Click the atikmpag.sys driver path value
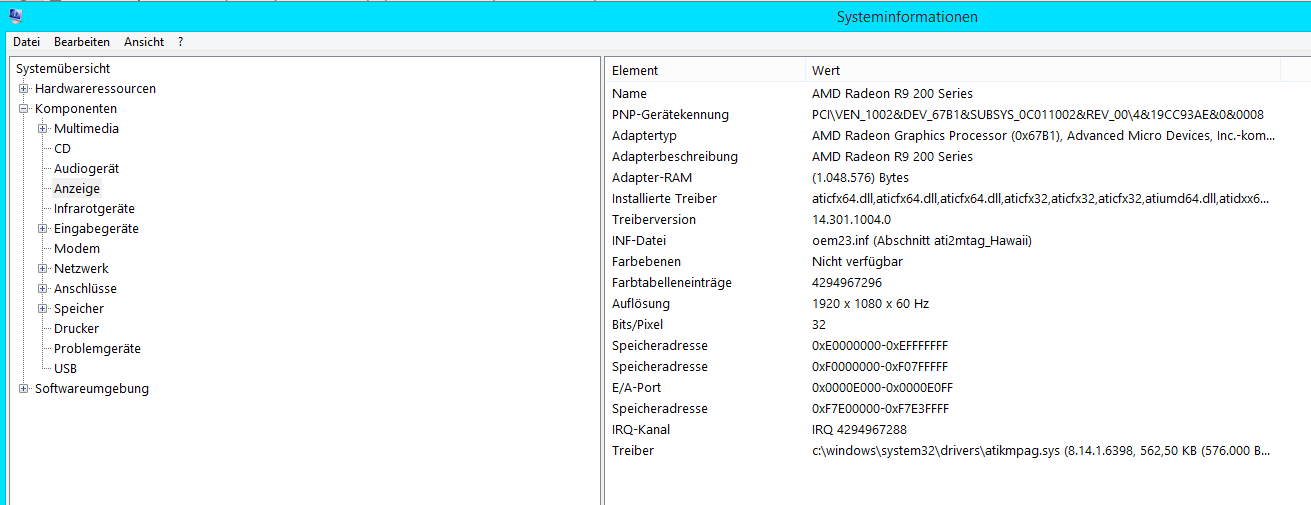Image resolution: width=1311 pixels, height=505 pixels. (1041, 451)
